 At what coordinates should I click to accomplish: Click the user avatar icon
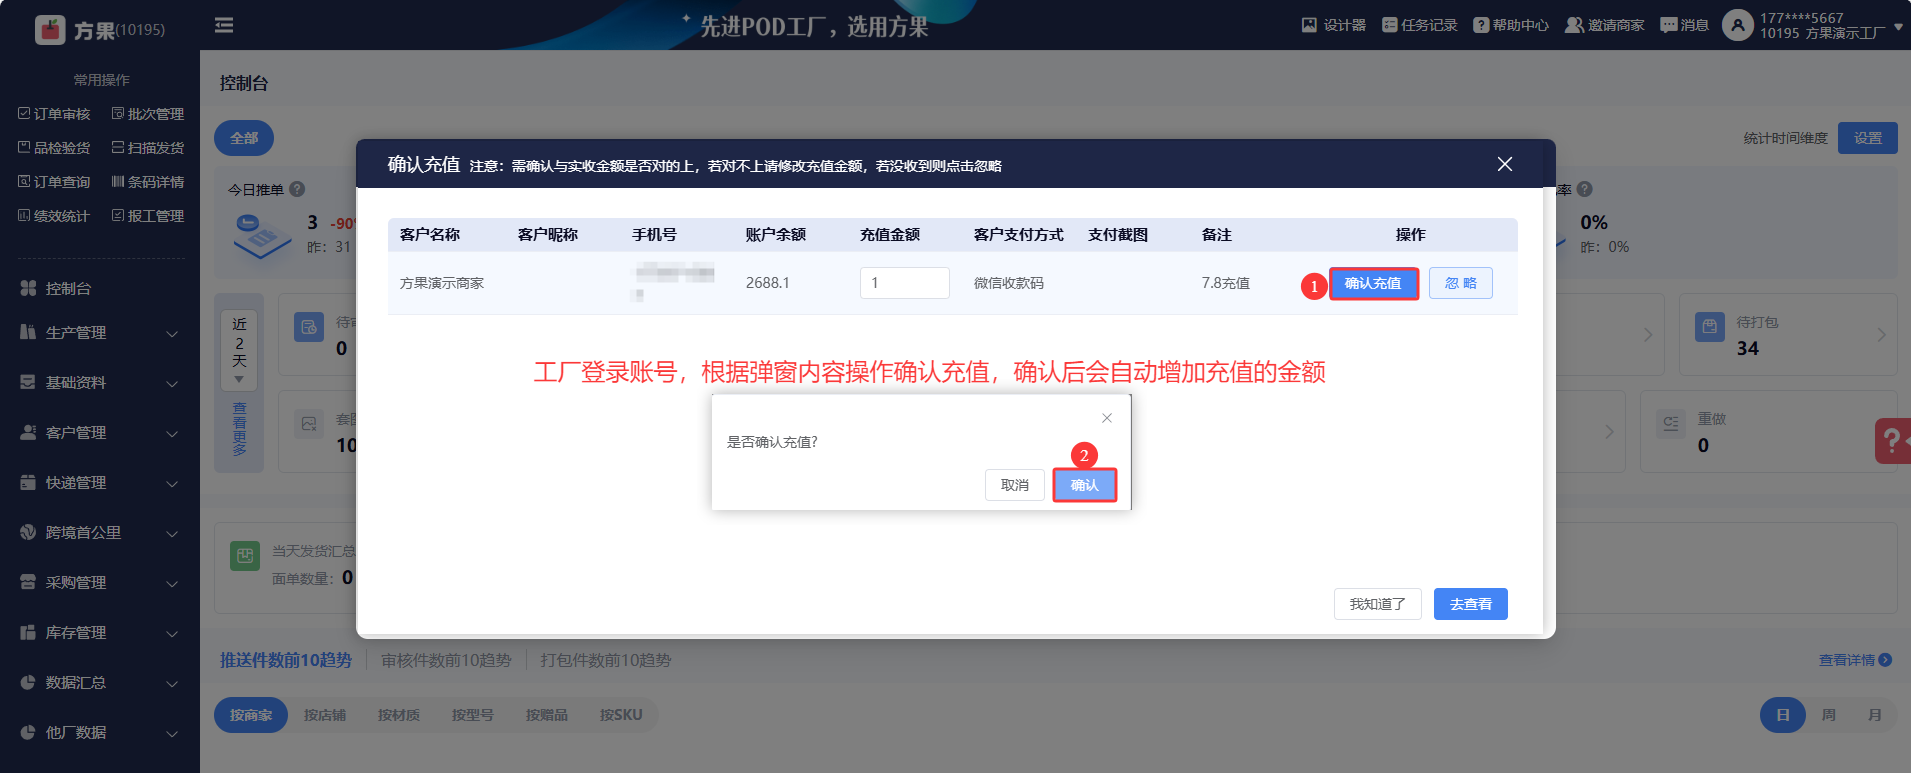(x=1738, y=25)
